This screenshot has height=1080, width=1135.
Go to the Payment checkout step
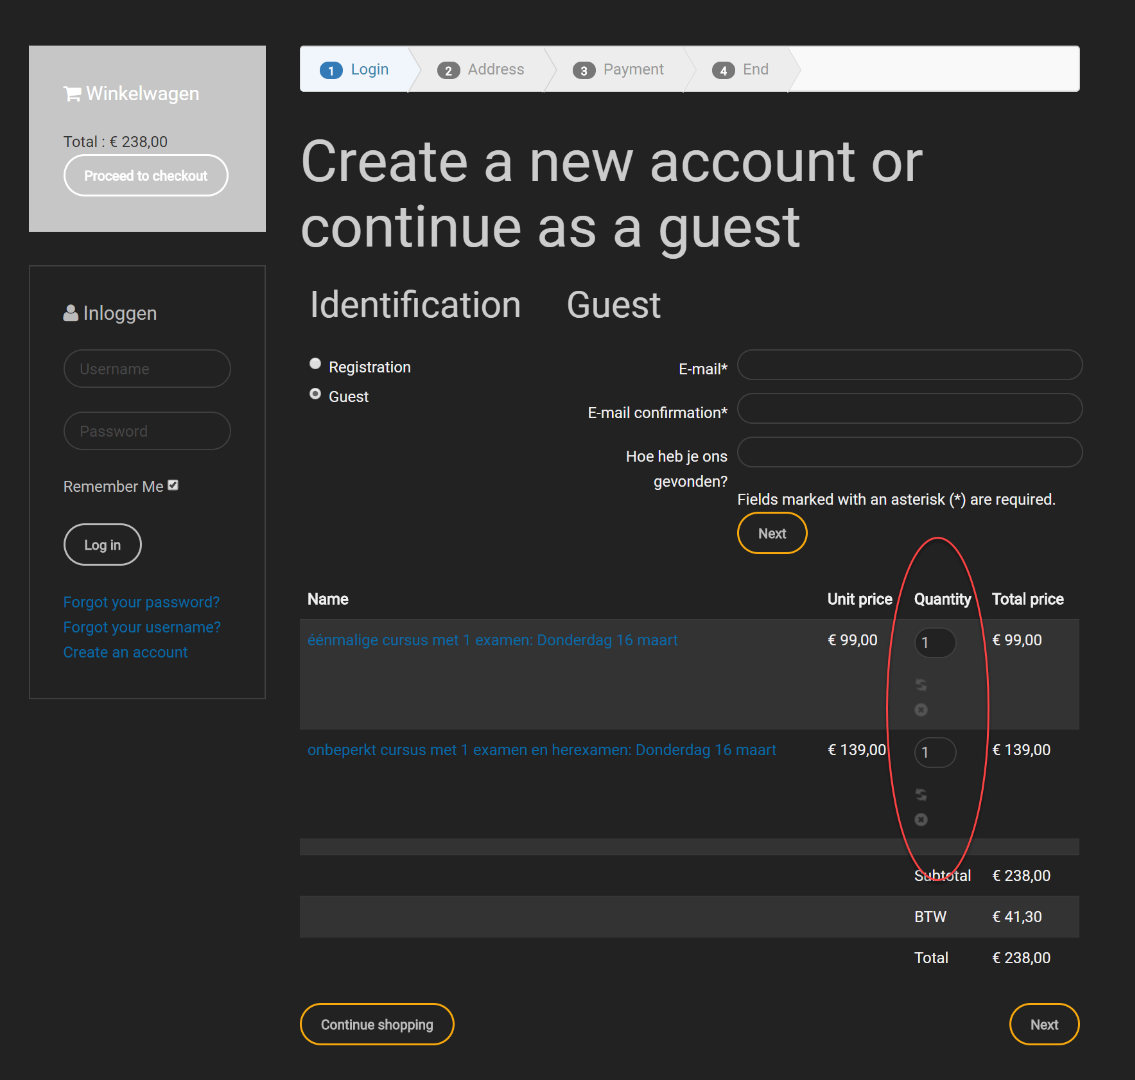point(619,70)
